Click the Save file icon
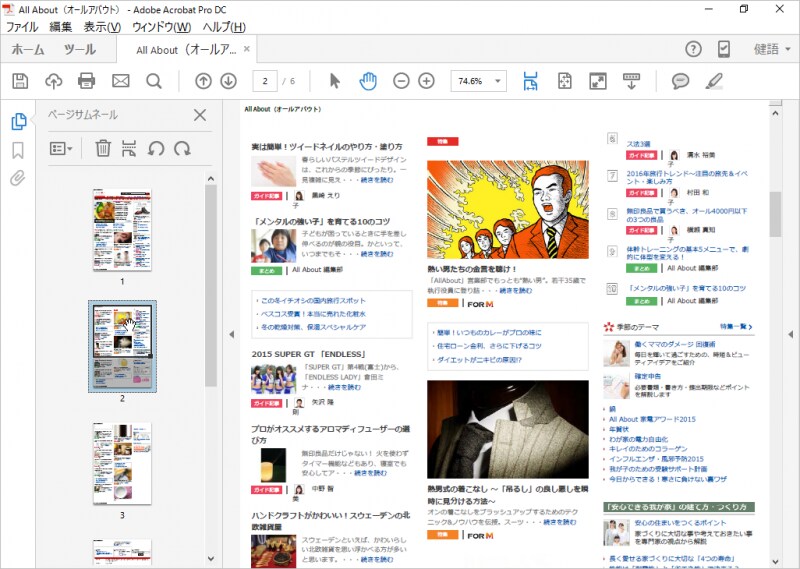The width and height of the screenshot is (800, 569). [x=20, y=81]
